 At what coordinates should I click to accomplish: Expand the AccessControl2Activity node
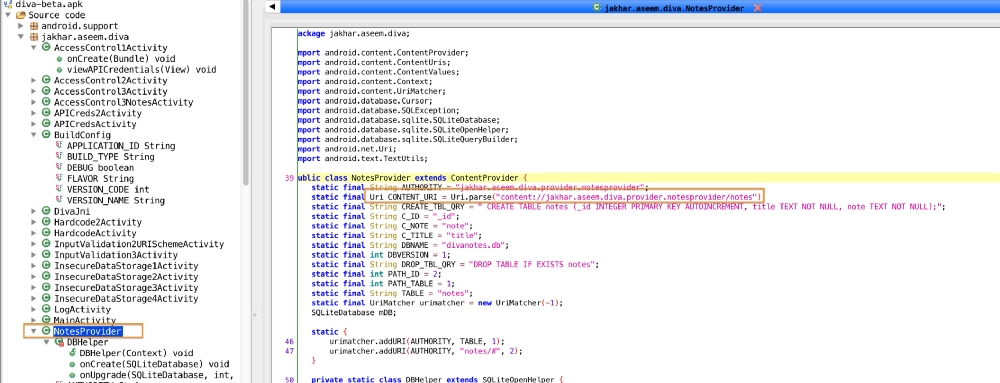click(x=34, y=81)
